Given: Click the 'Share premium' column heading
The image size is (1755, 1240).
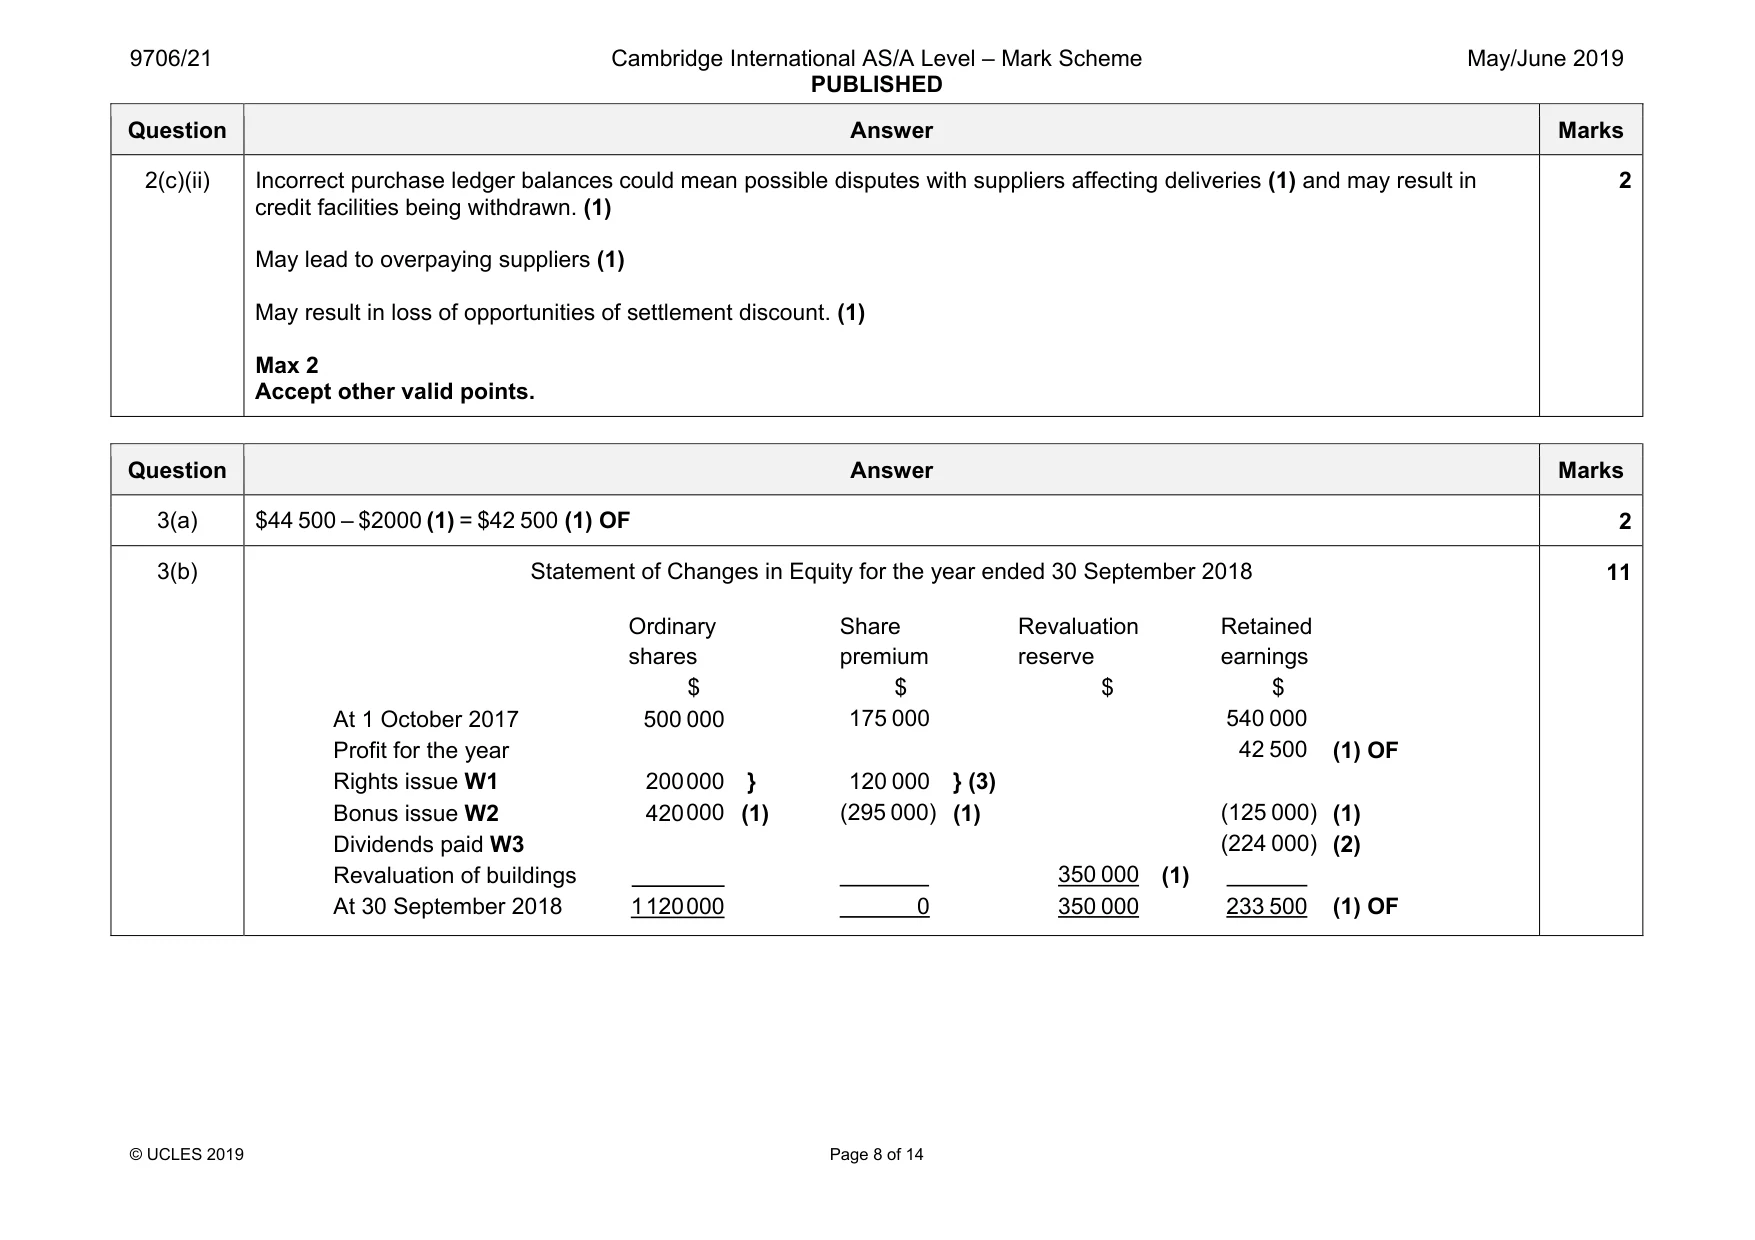Looking at the screenshot, I should pyautogui.click(x=884, y=641).
